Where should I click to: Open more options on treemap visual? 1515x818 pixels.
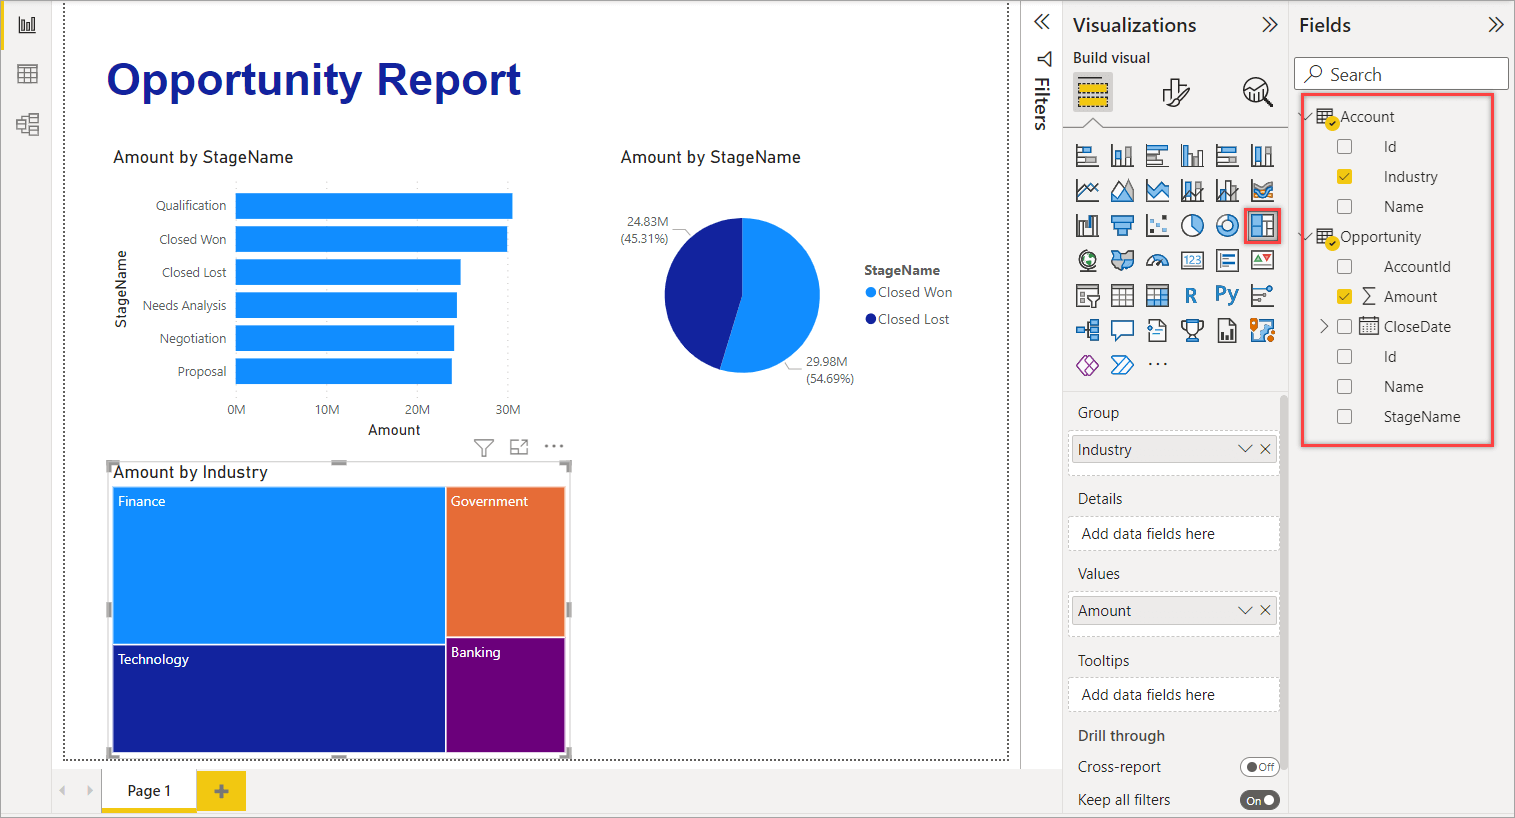tap(554, 447)
